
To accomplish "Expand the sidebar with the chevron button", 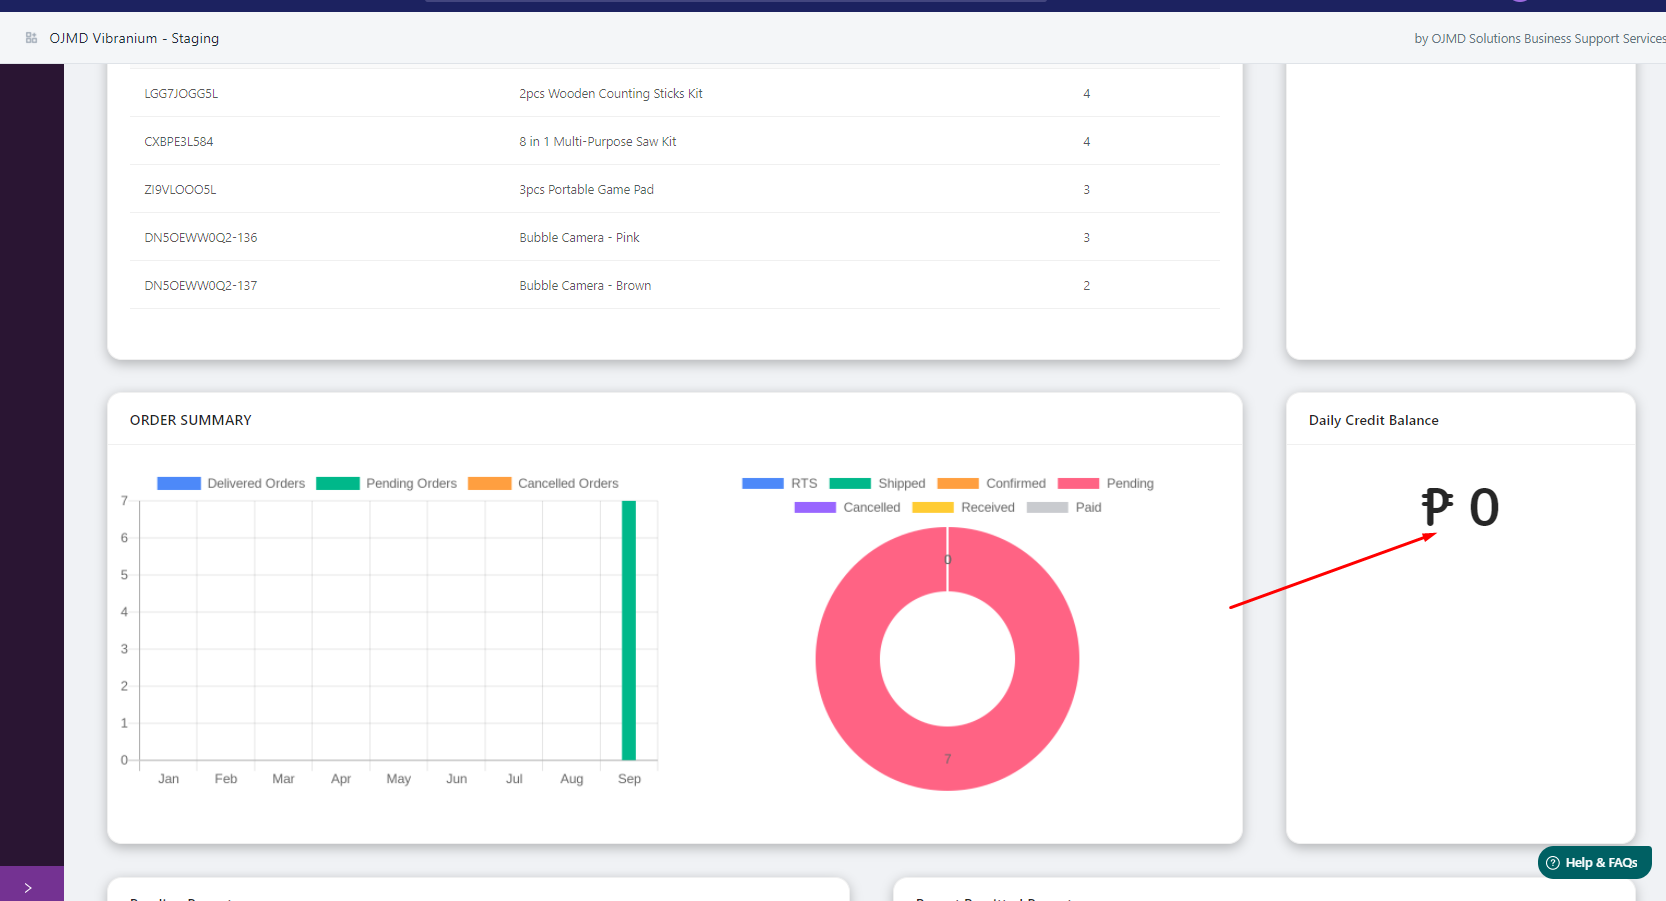I will [x=28, y=887].
